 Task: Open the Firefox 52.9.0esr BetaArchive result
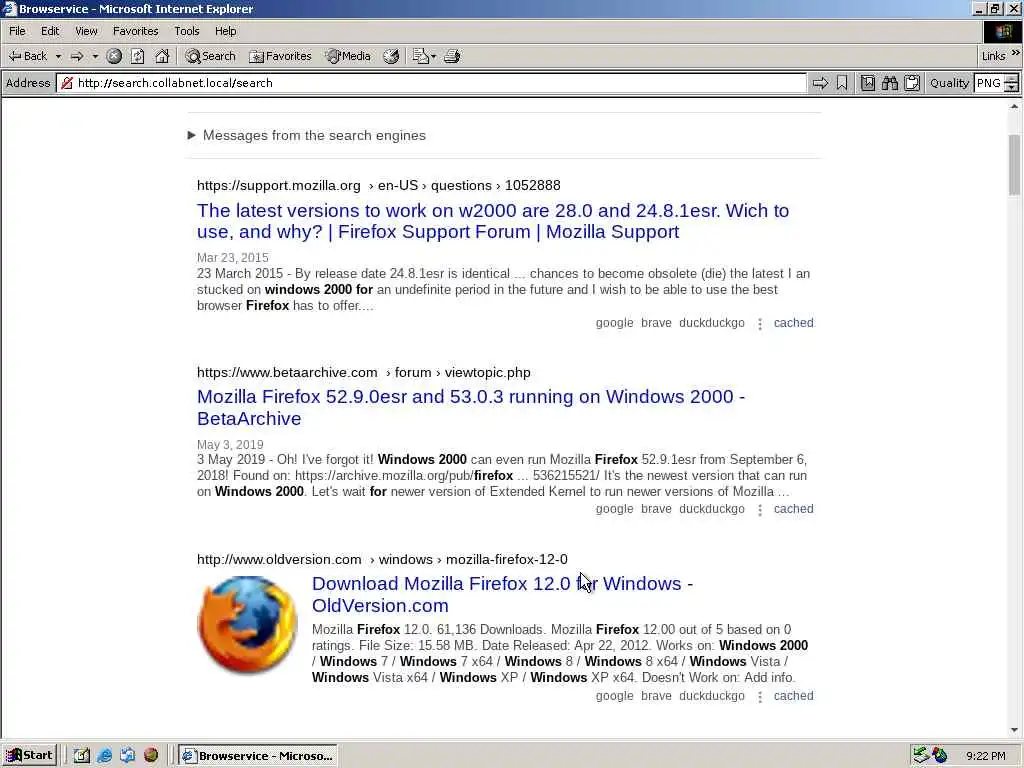(471, 408)
